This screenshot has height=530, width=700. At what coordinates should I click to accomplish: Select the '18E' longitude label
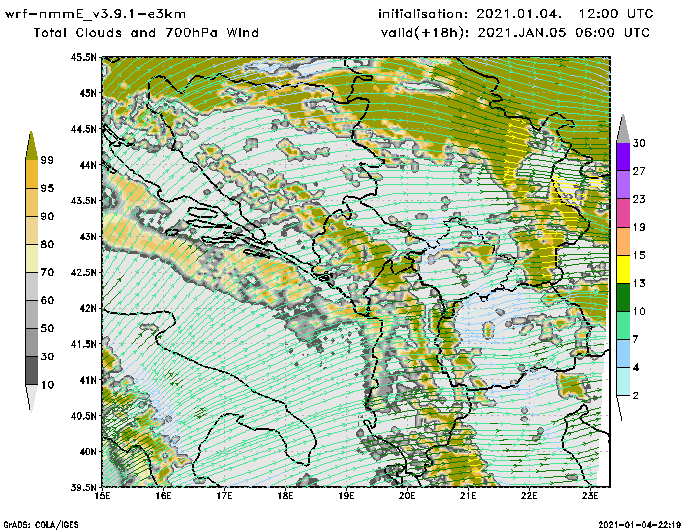(285, 496)
